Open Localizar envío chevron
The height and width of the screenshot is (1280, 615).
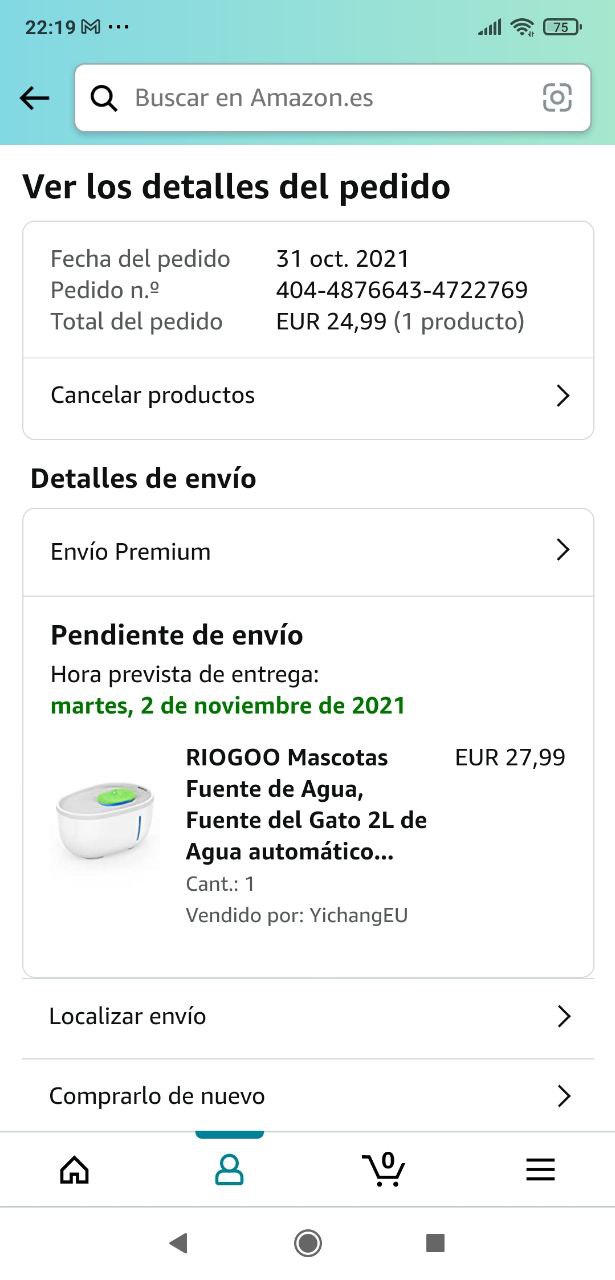[x=564, y=1017]
